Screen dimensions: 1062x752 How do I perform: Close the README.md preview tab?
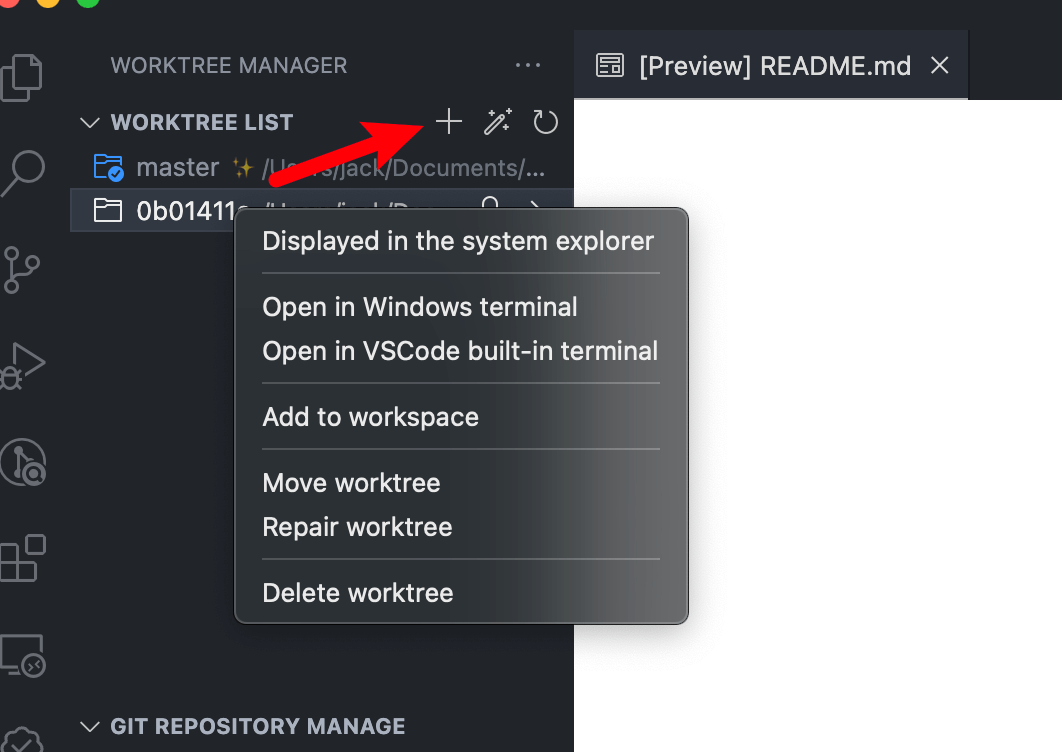(x=939, y=66)
